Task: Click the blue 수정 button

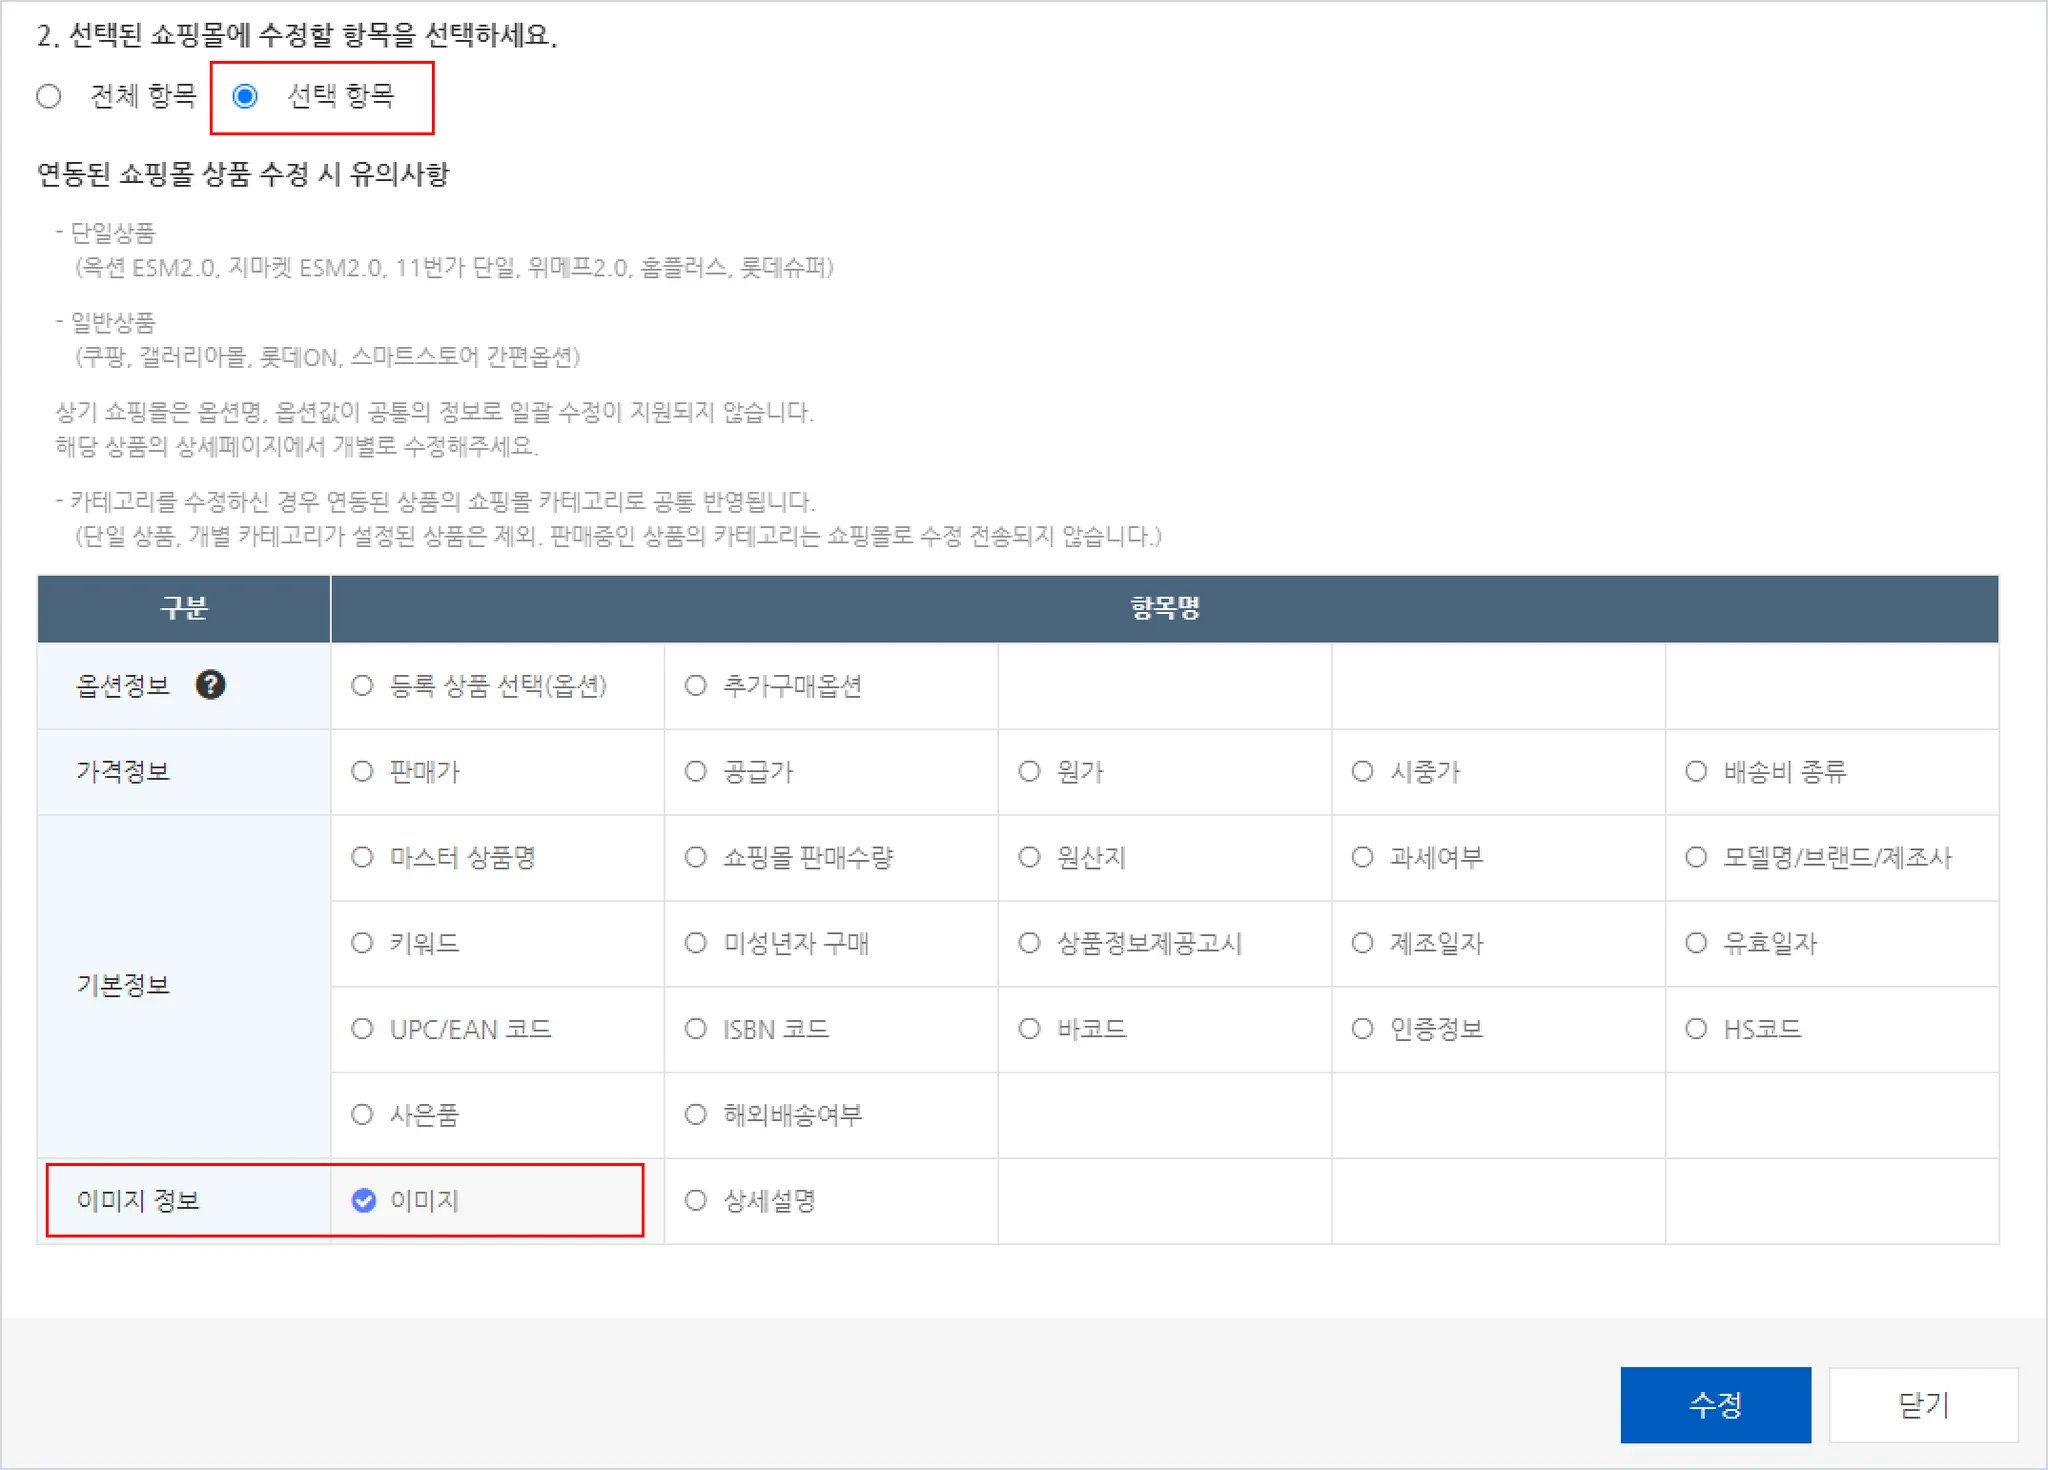Action: click(1715, 1404)
